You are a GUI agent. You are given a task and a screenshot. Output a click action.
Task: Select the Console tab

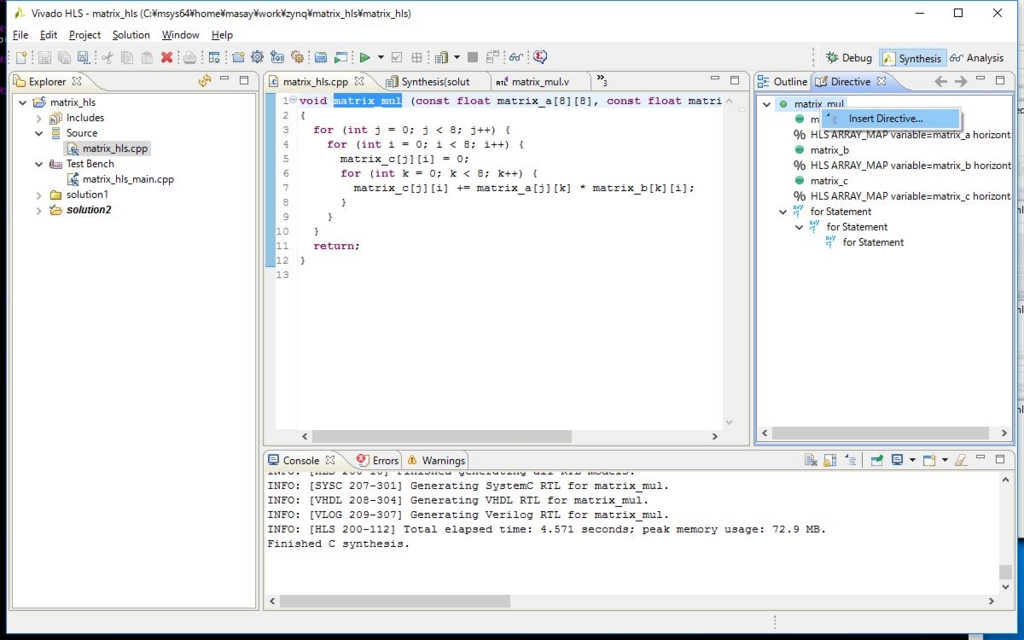[x=301, y=460]
